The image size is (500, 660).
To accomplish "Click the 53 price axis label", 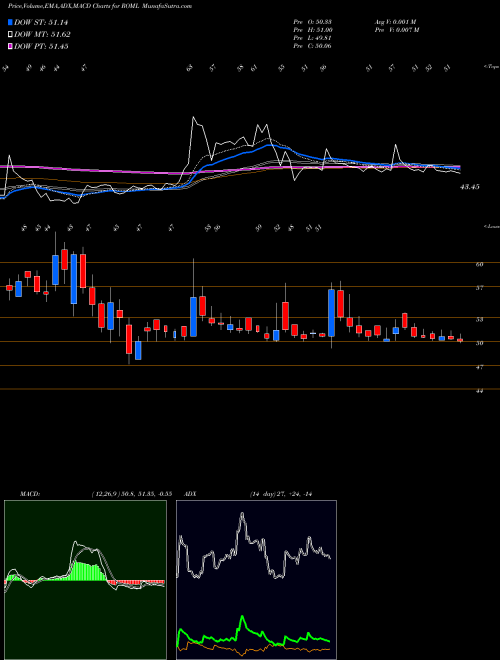I will [479, 319].
